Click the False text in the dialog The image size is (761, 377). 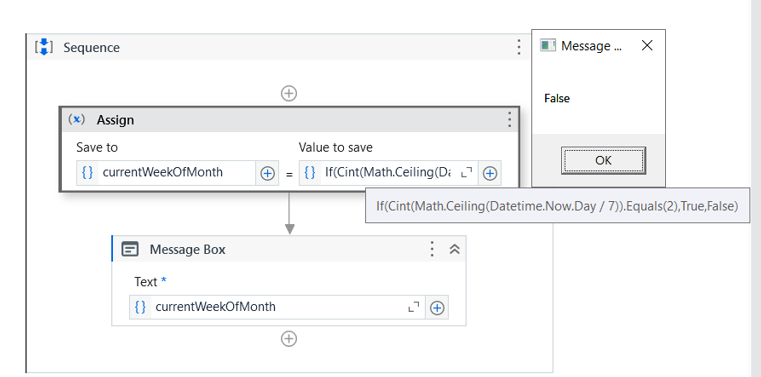(x=557, y=98)
